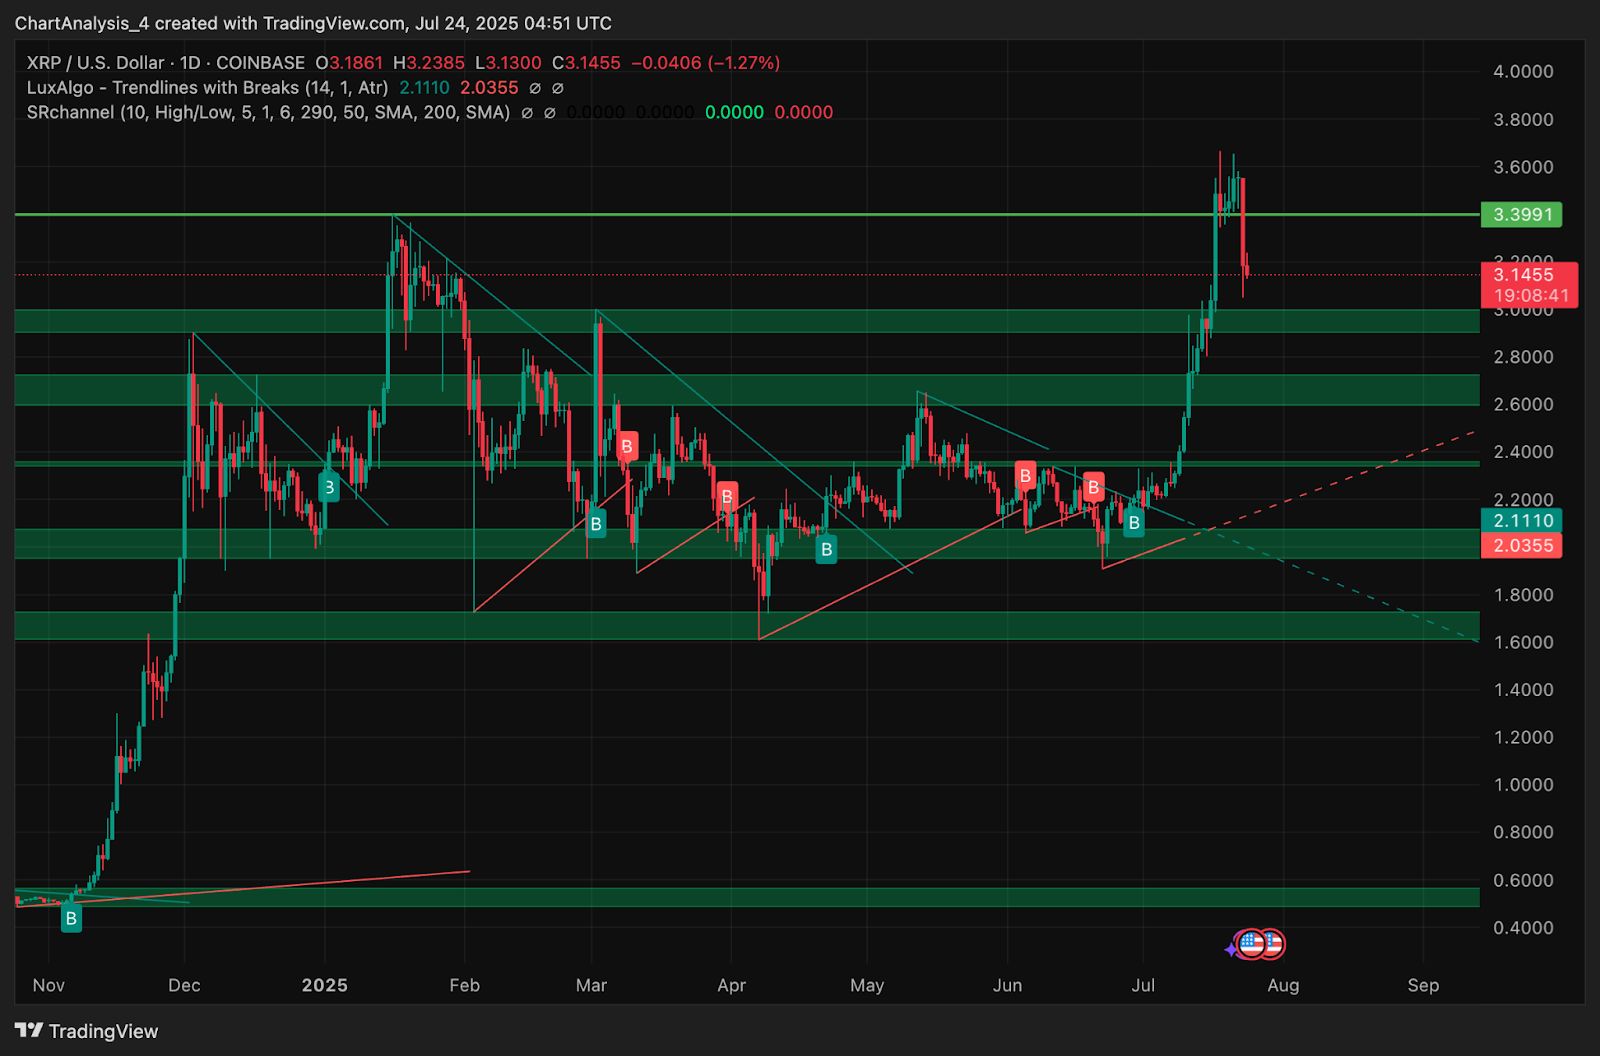Click first ∅ symbol in SRchannel legend row
1600x1056 pixels.
click(526, 113)
